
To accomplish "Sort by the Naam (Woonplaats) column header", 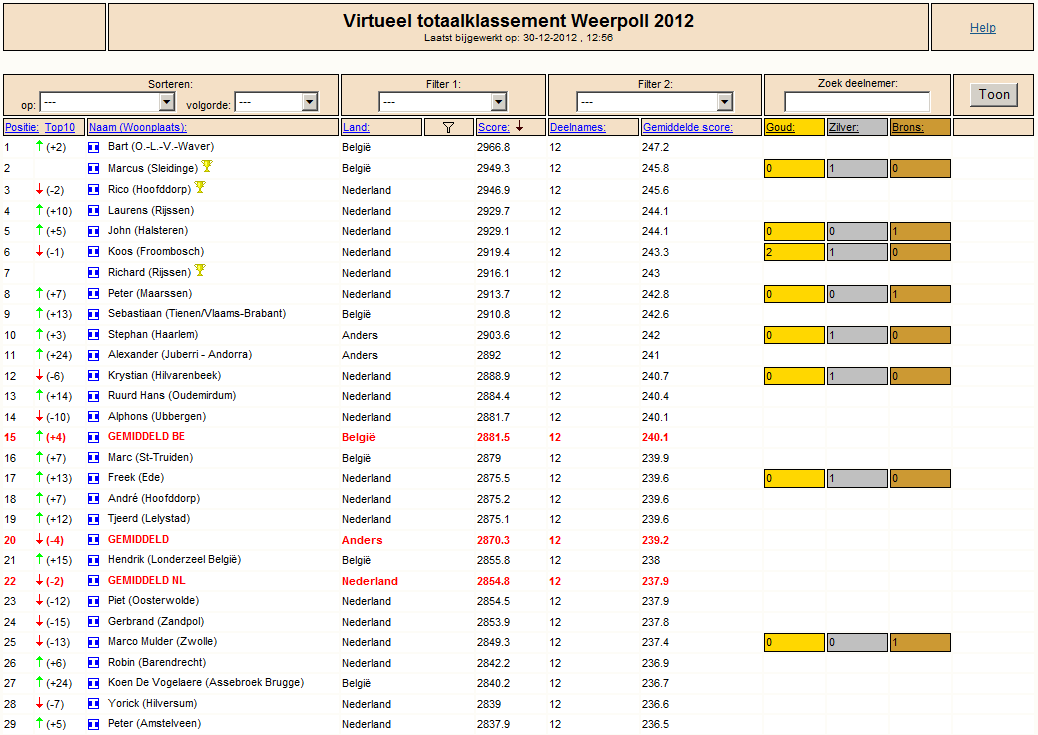I will (x=138, y=127).
